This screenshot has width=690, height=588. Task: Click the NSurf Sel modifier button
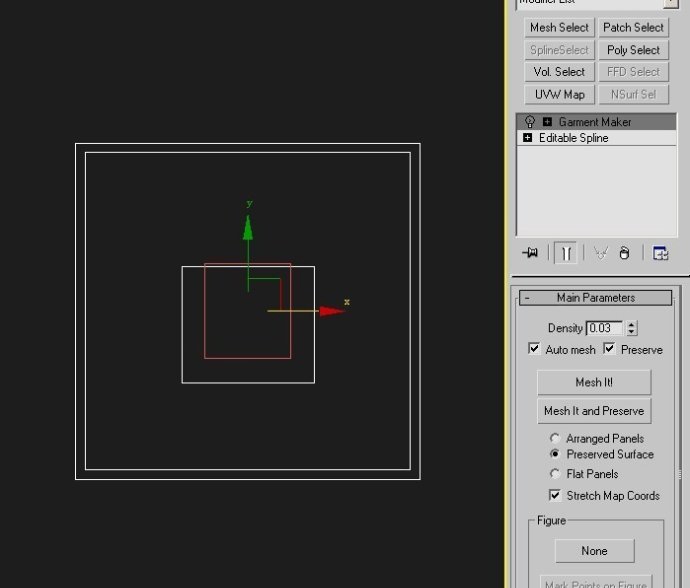(x=633, y=95)
